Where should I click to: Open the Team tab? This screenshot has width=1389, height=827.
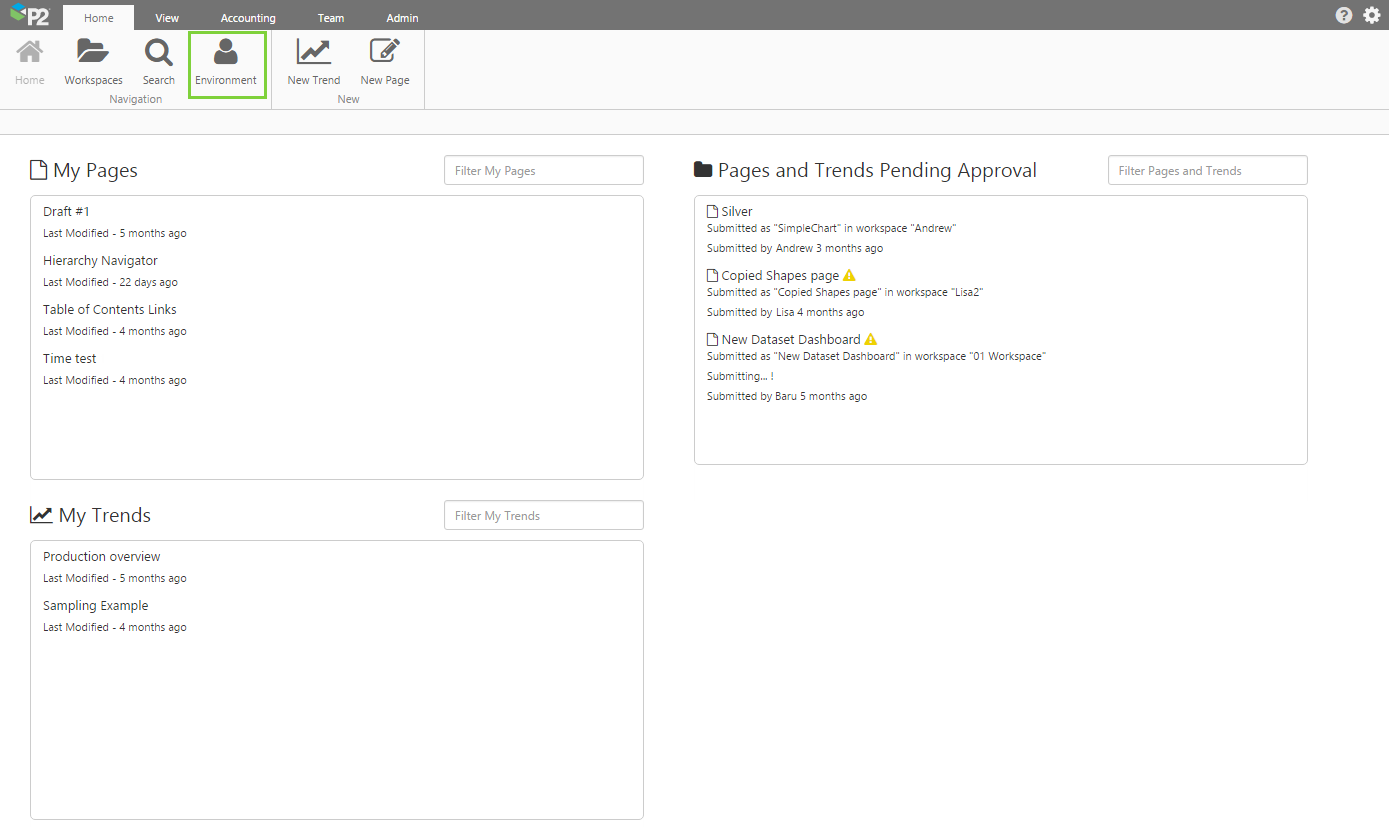[331, 18]
